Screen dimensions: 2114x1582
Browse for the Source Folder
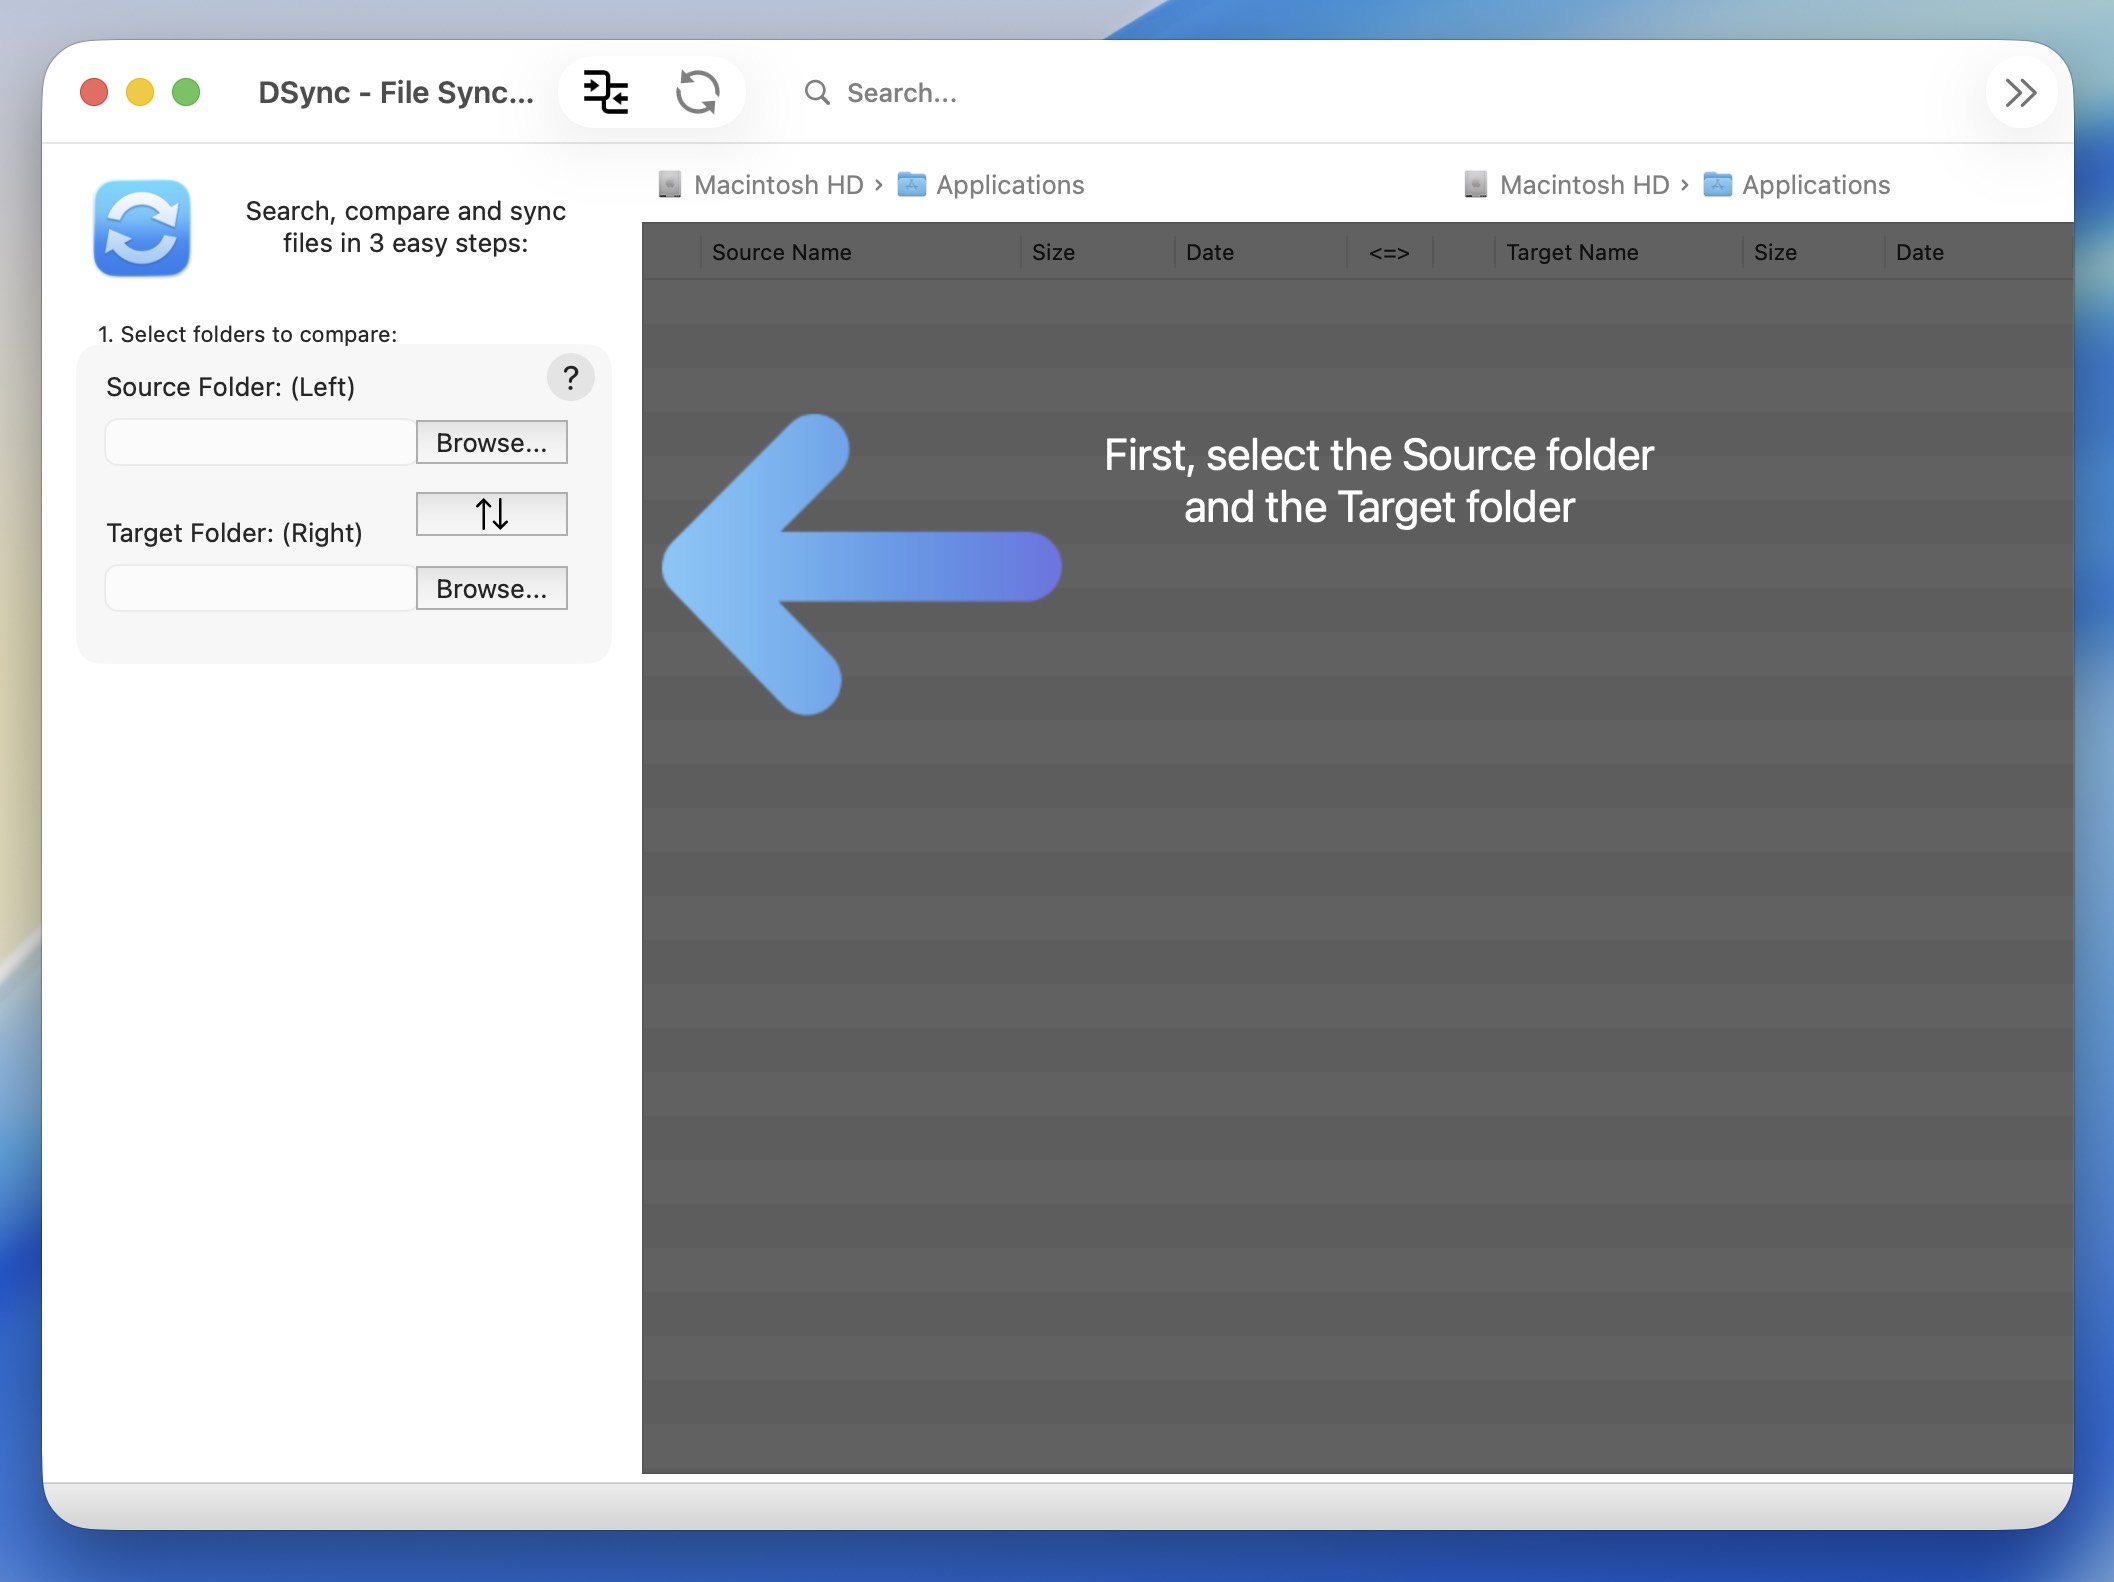491,443
